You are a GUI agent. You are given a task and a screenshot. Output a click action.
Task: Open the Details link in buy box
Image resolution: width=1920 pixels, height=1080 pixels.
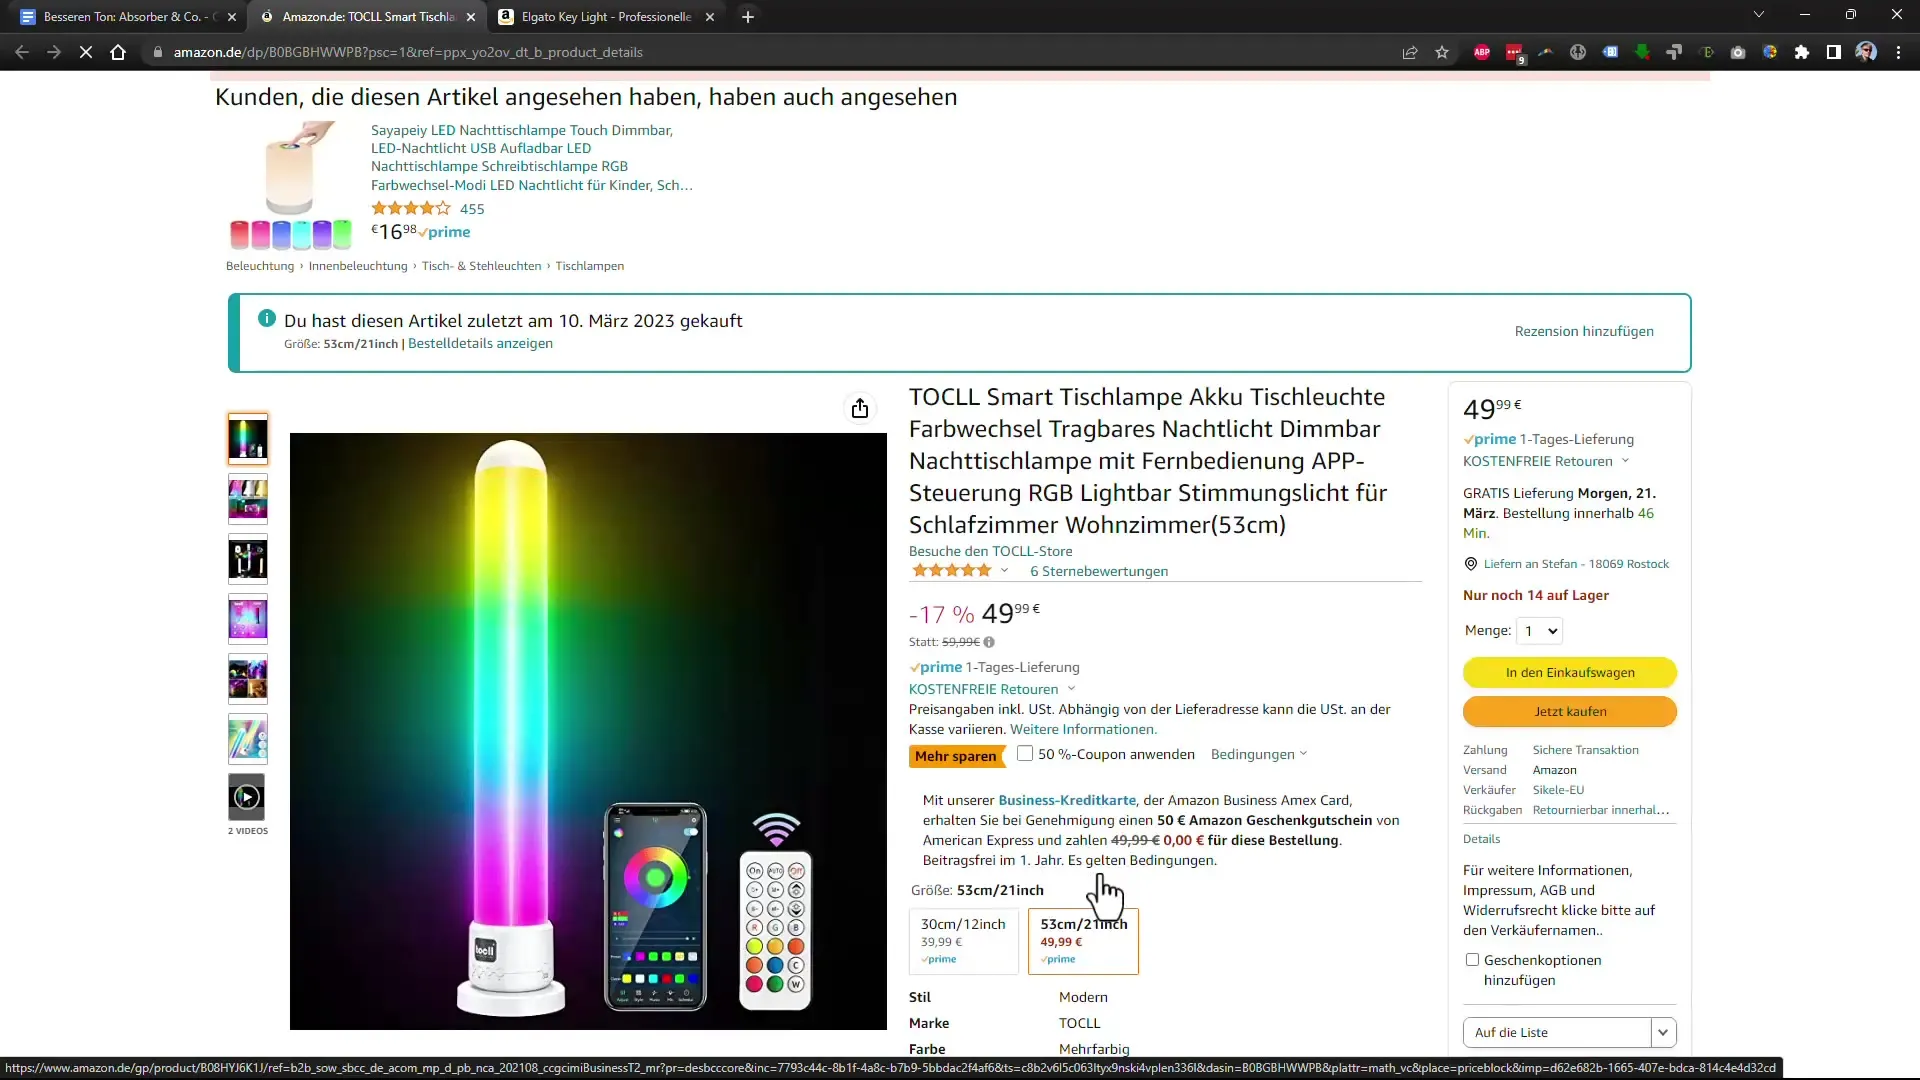click(1481, 839)
